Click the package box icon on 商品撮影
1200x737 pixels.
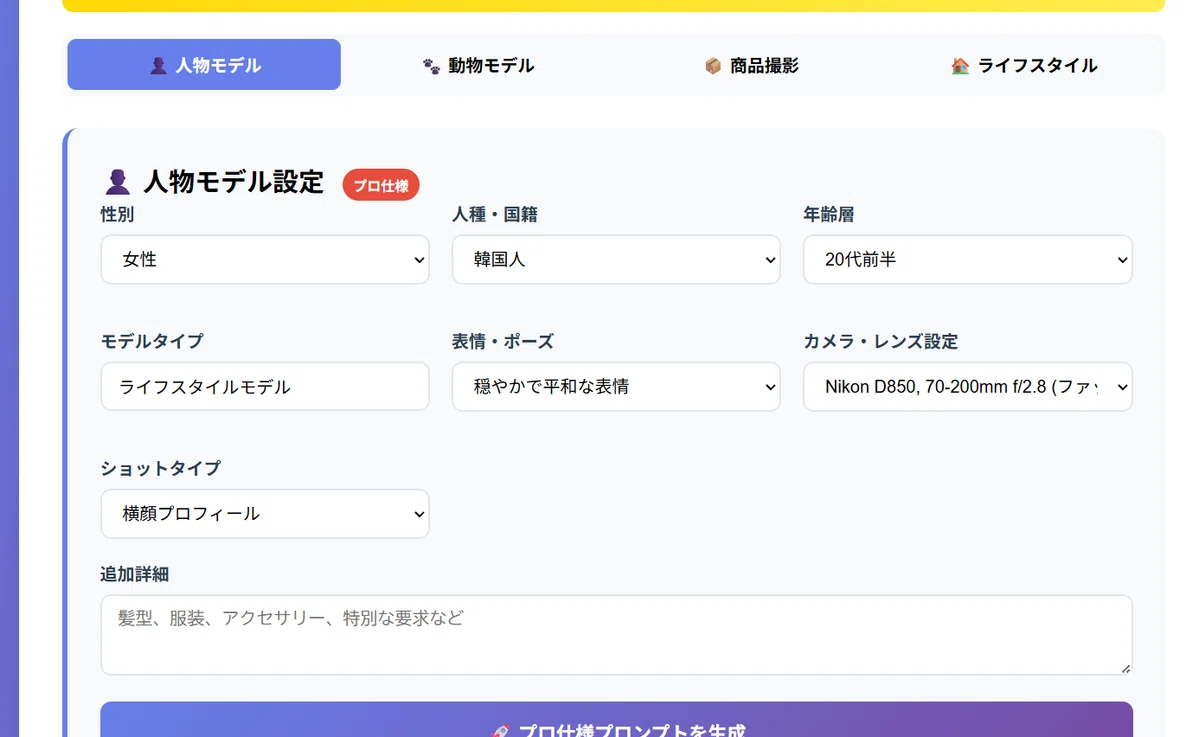(713, 66)
